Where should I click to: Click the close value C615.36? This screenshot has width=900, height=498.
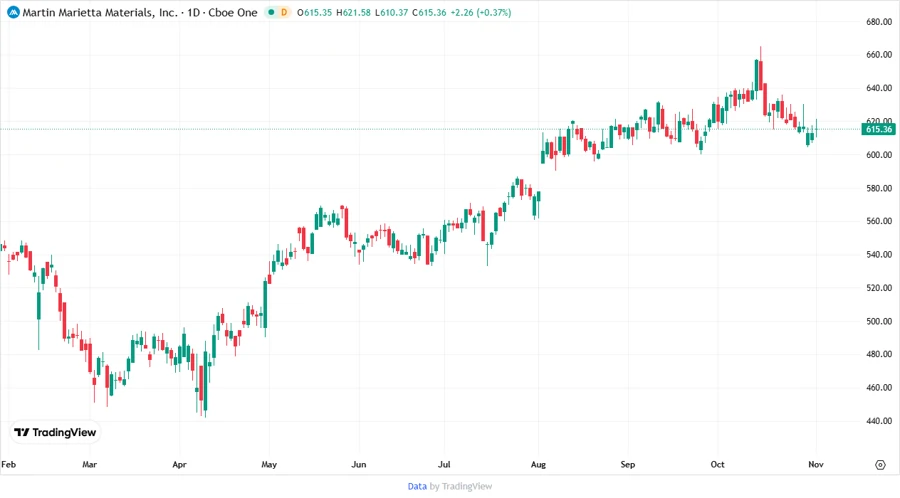point(429,12)
